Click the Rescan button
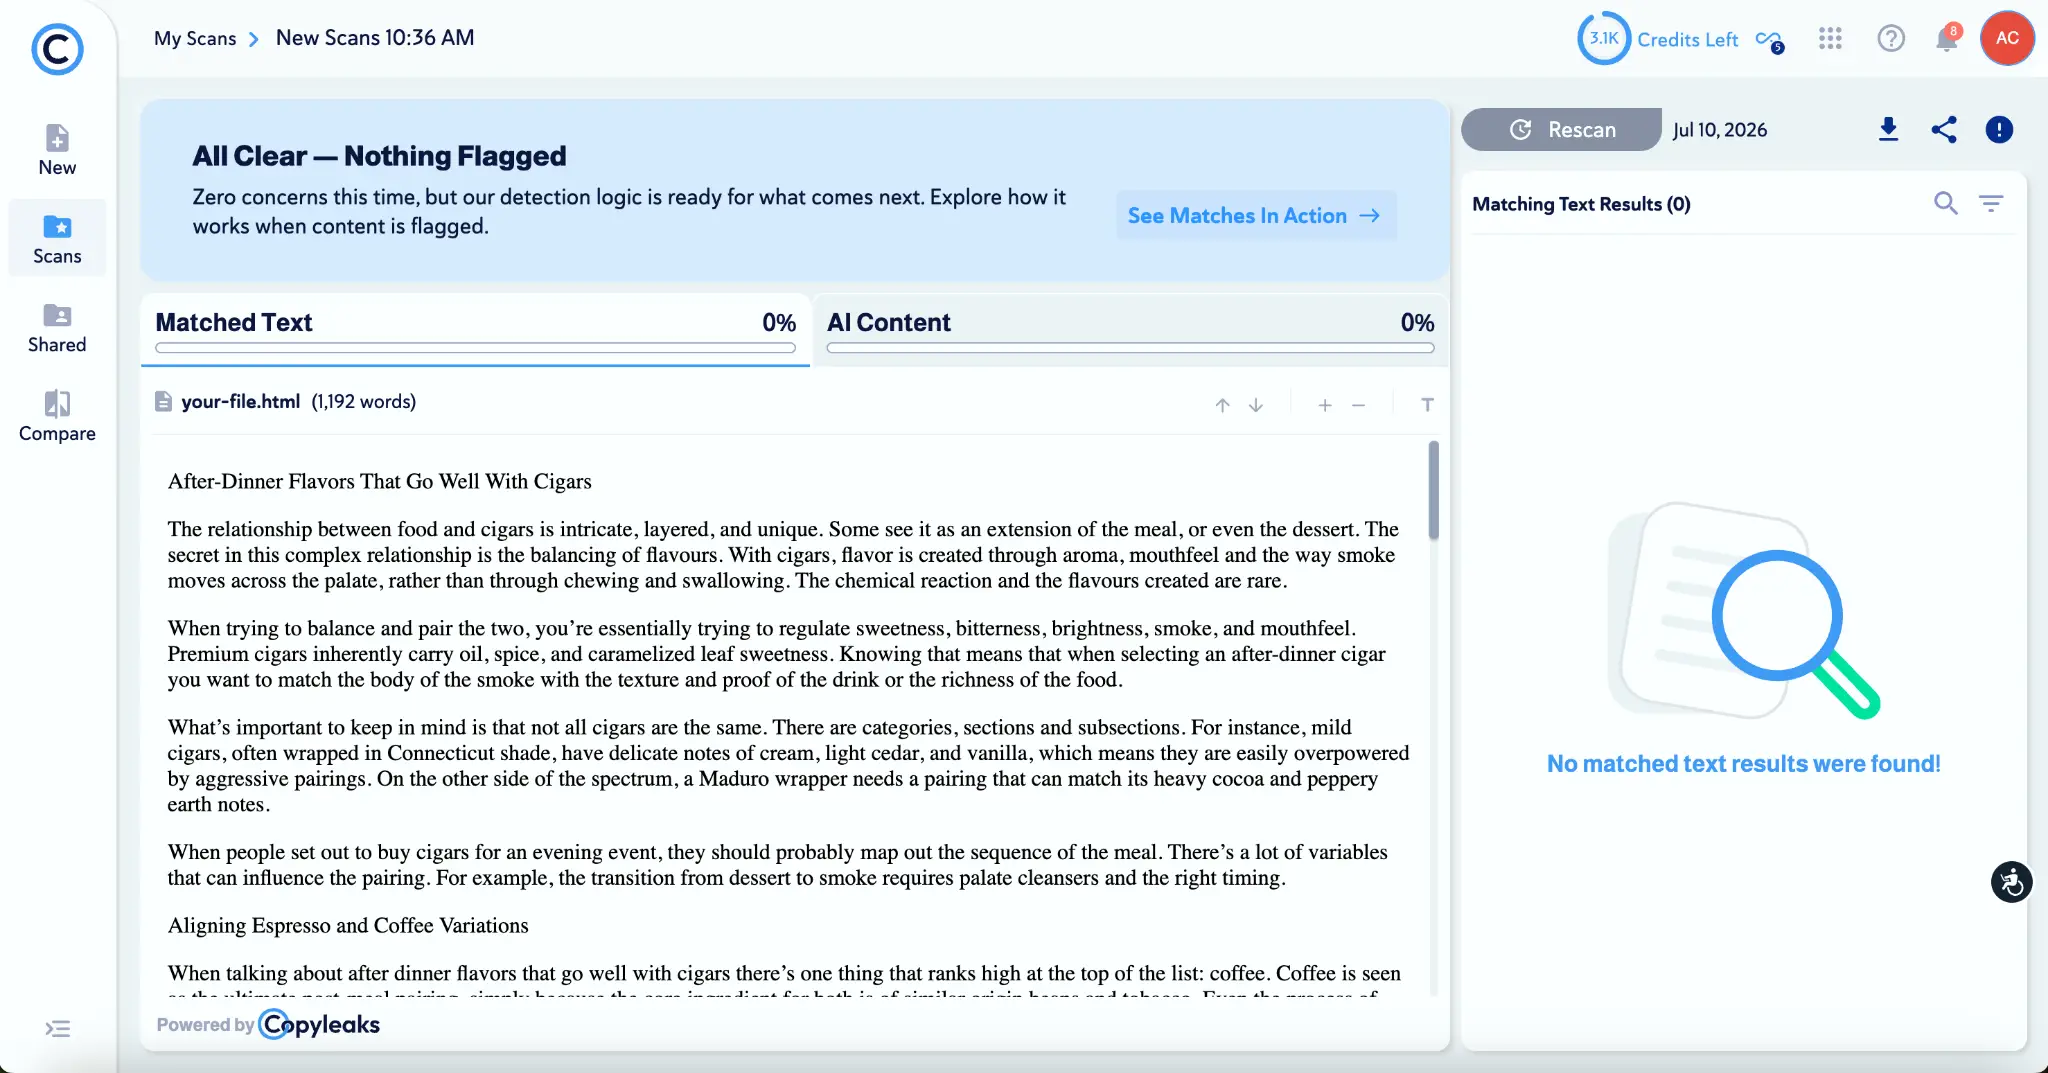The width and height of the screenshot is (2048, 1073). (1561, 130)
